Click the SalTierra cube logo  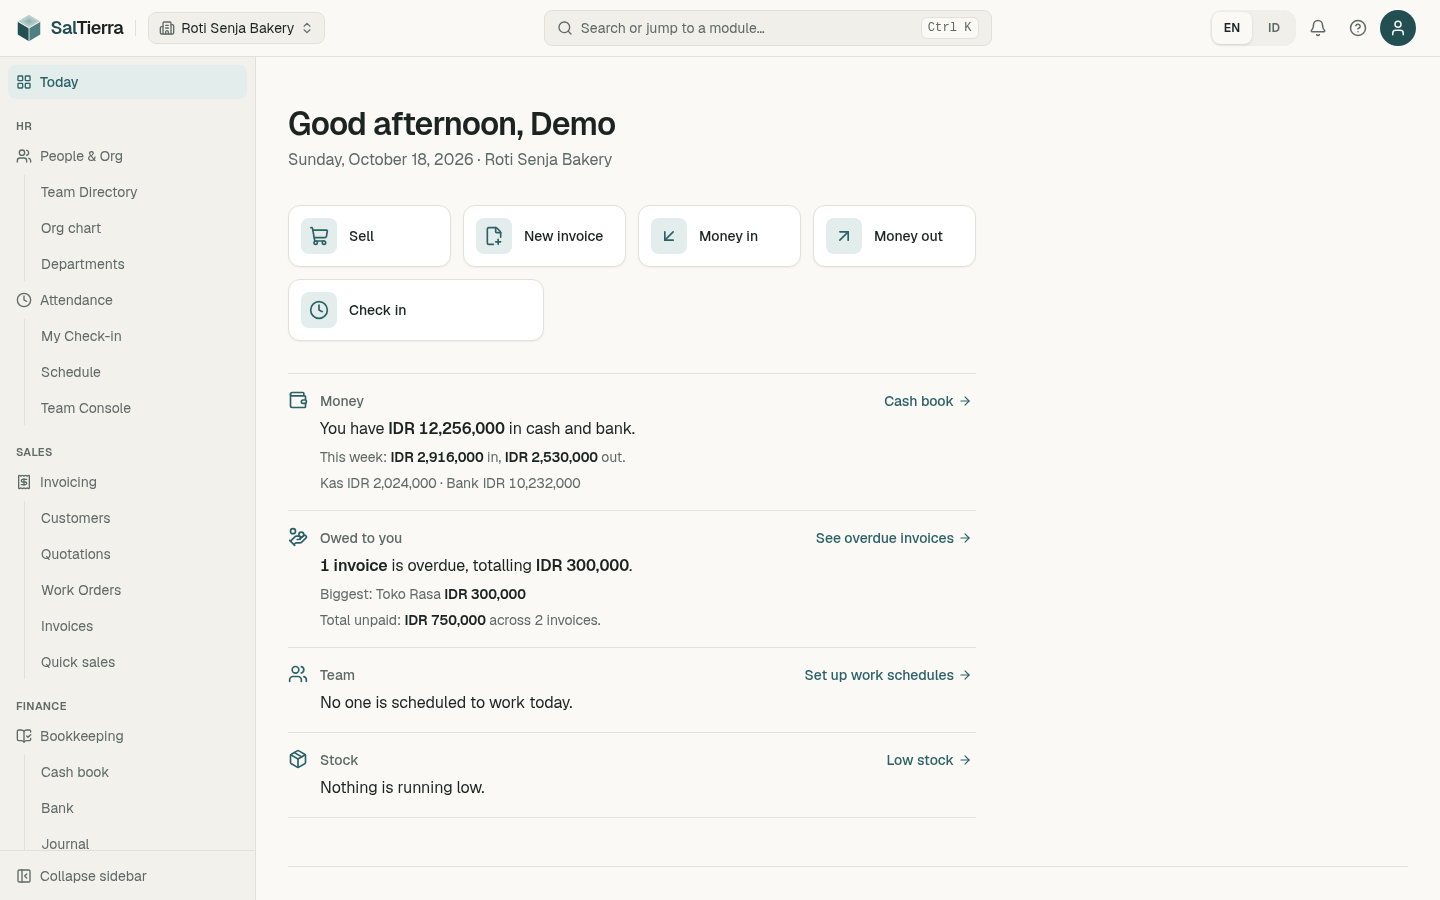point(29,28)
